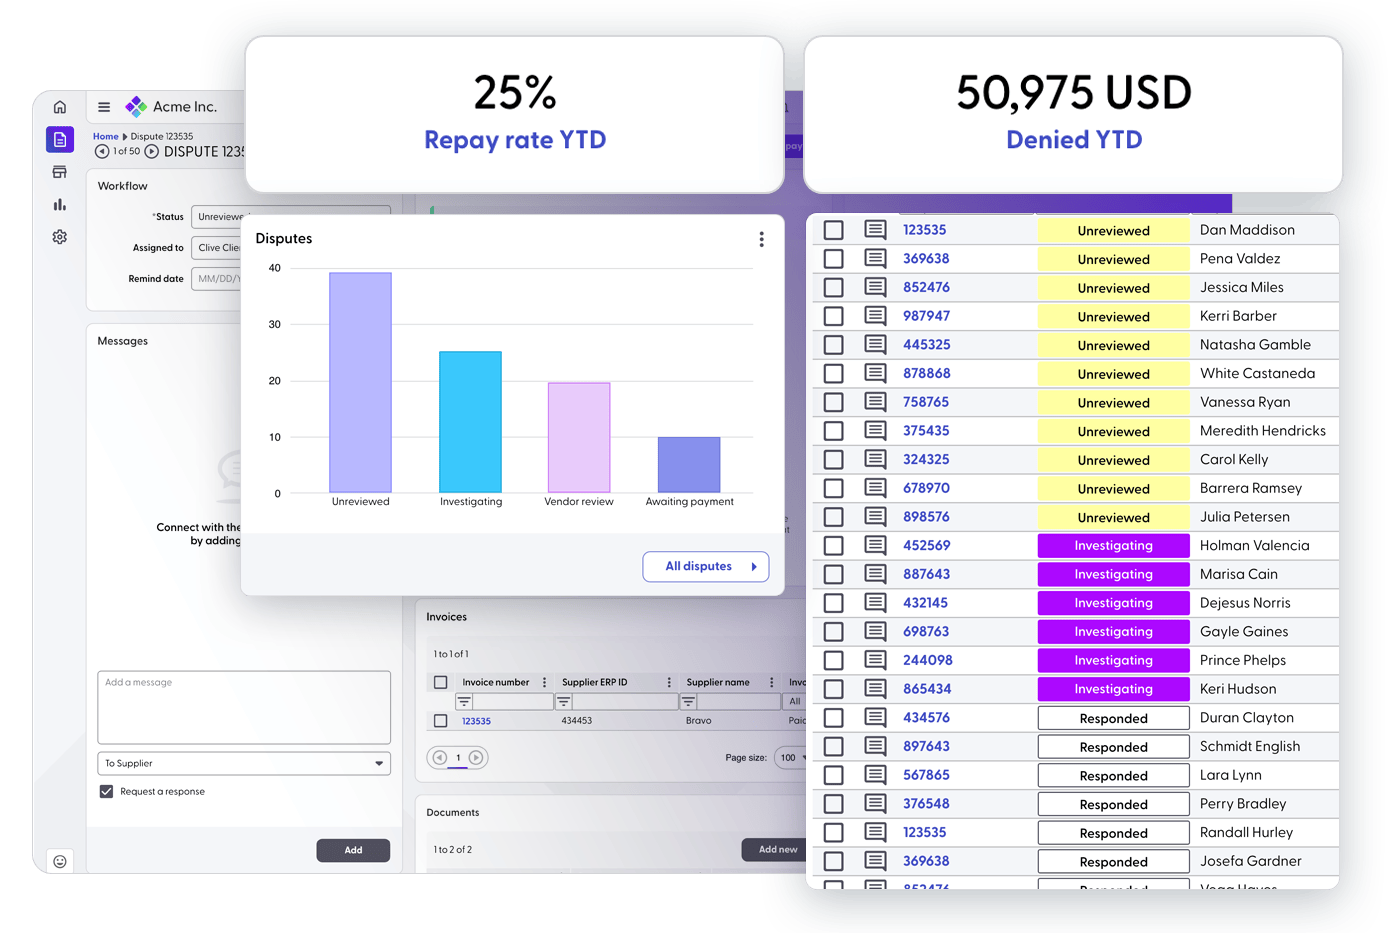Open the Disputes chart three-dot menu

[x=761, y=239]
